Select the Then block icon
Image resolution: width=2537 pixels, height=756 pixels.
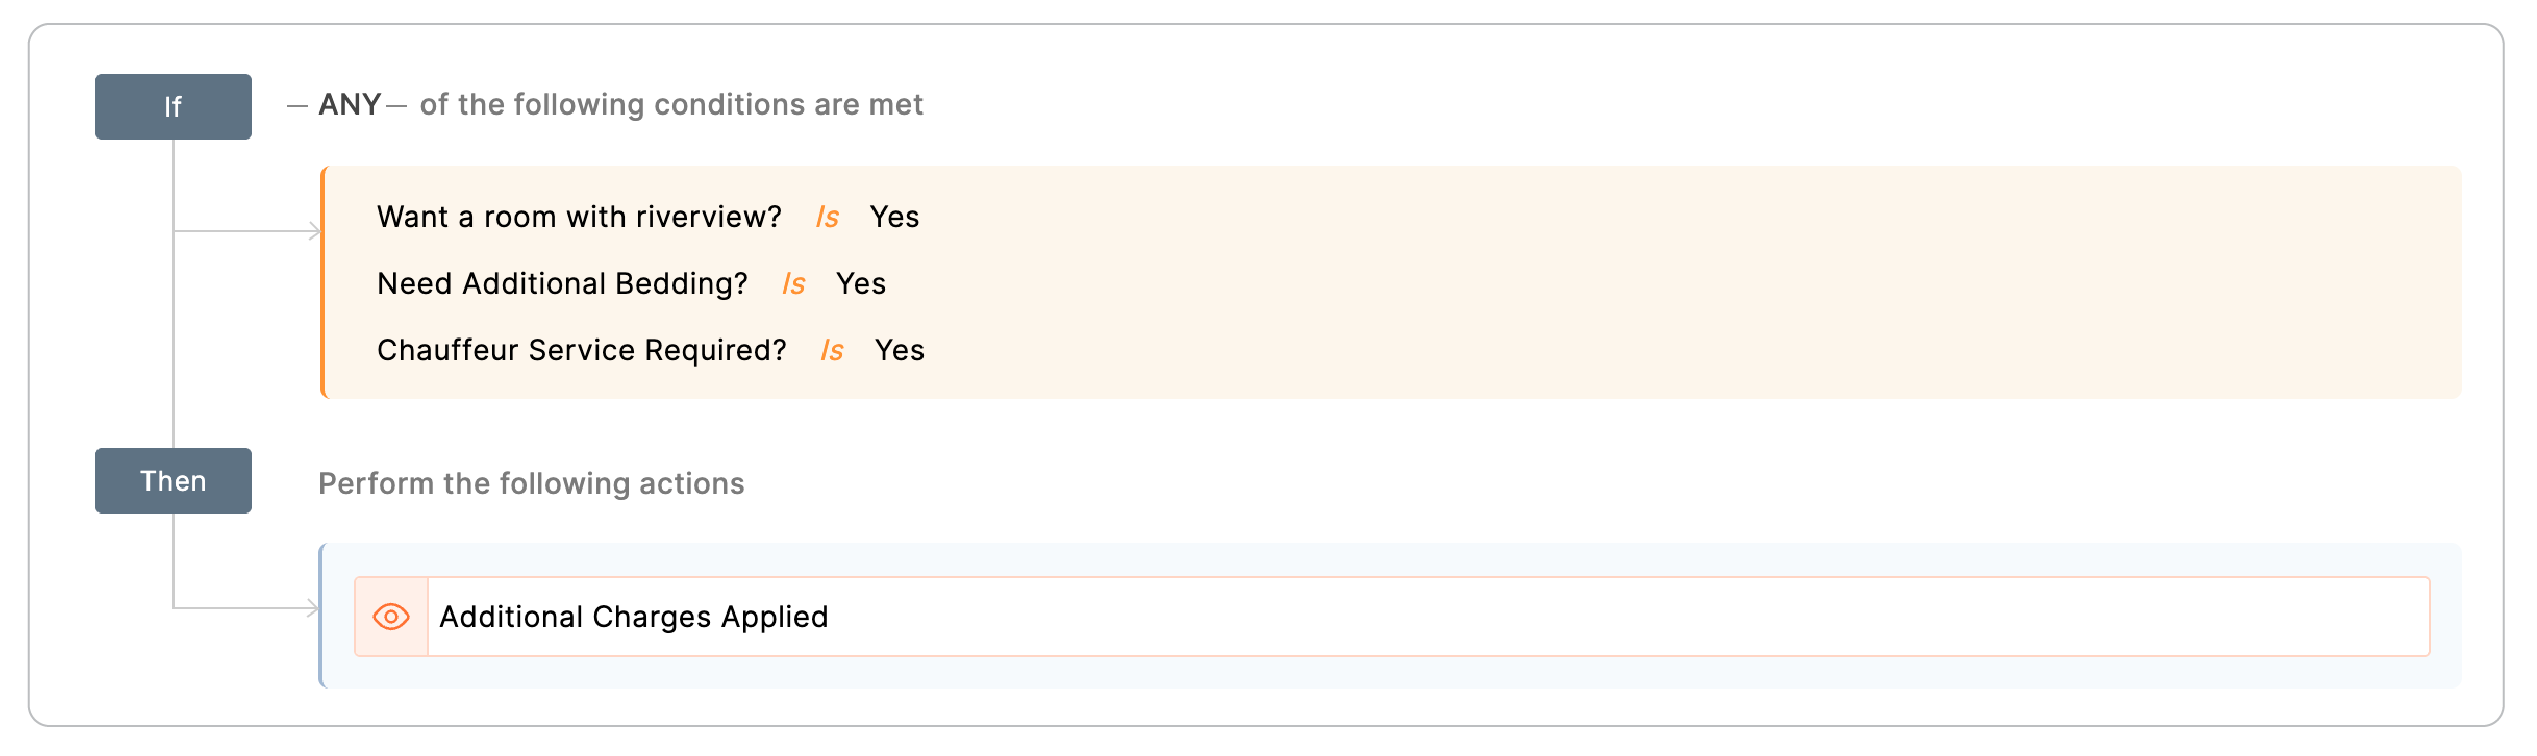pos(172,481)
